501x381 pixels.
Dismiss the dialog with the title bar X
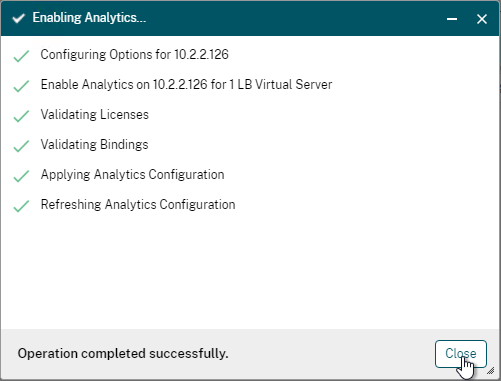click(482, 19)
